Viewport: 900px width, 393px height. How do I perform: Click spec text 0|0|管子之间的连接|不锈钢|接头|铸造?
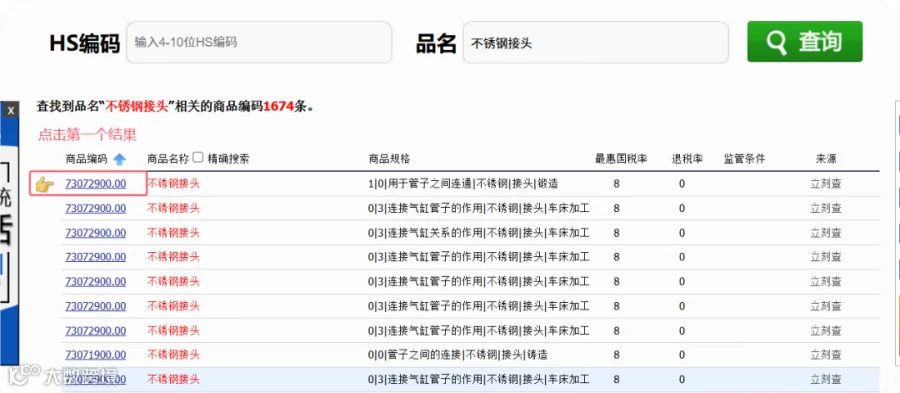(x=457, y=355)
